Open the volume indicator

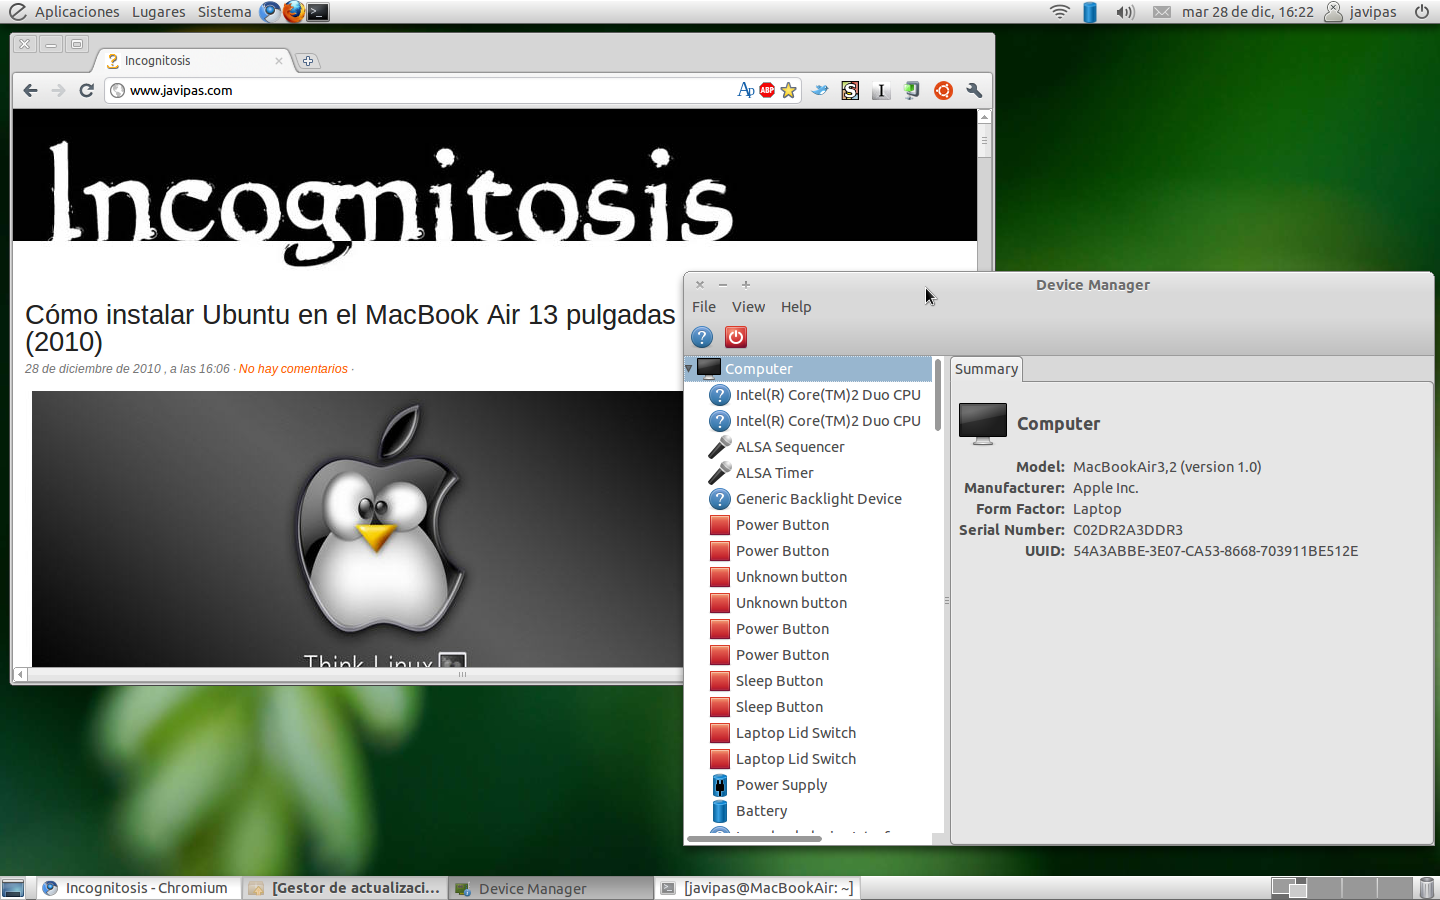pos(1126,12)
